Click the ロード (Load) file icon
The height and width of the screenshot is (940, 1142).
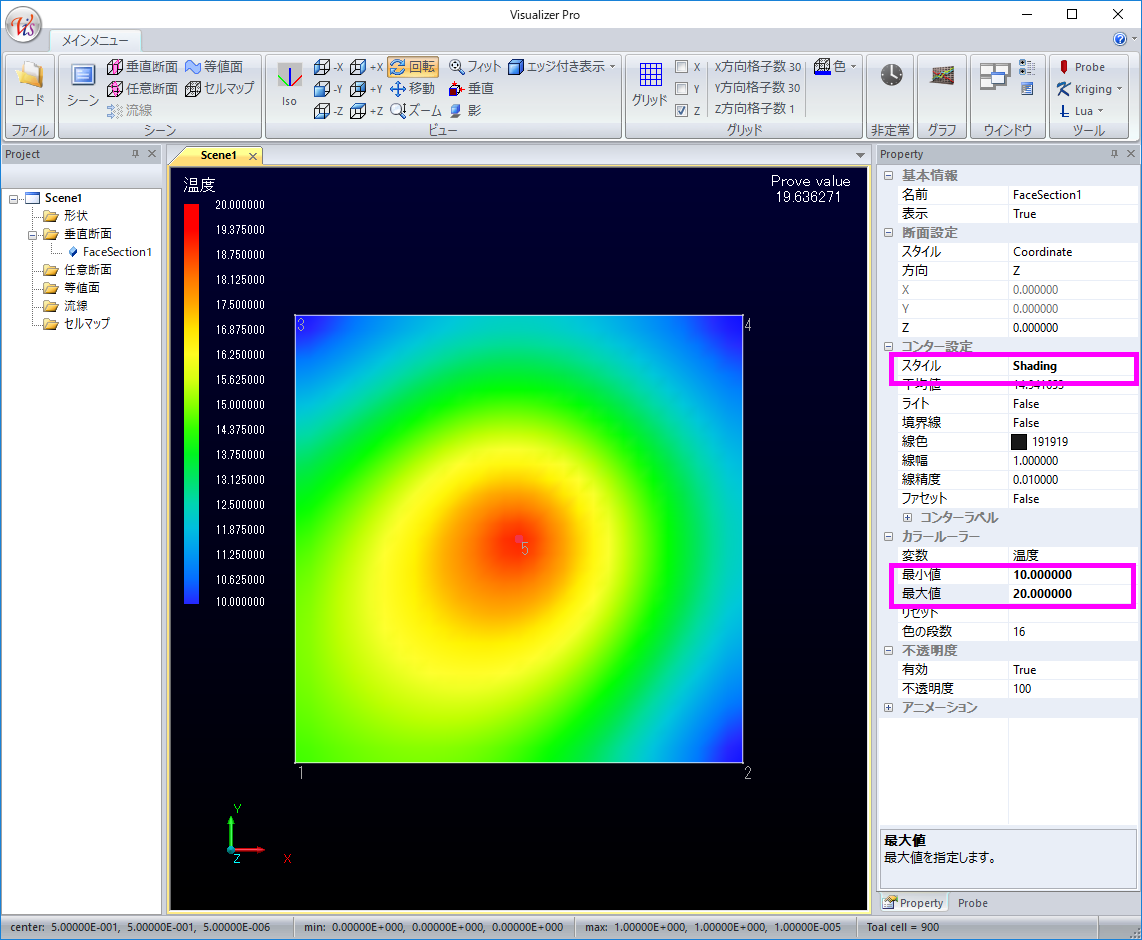[x=29, y=84]
